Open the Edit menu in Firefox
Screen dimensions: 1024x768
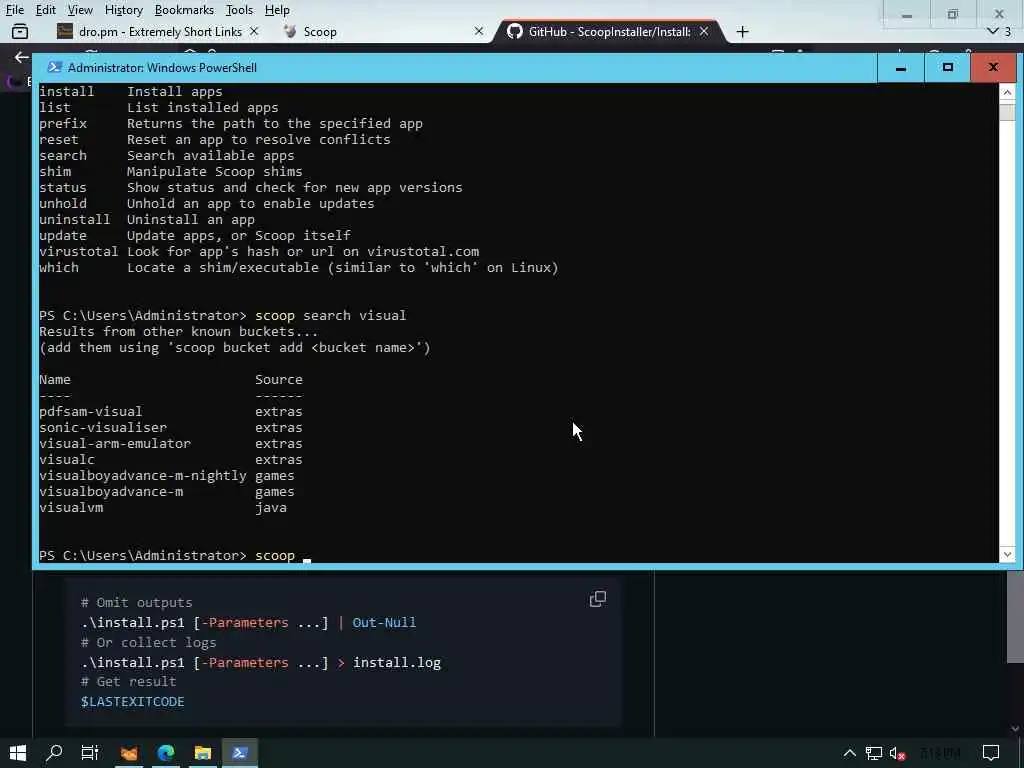[45, 10]
